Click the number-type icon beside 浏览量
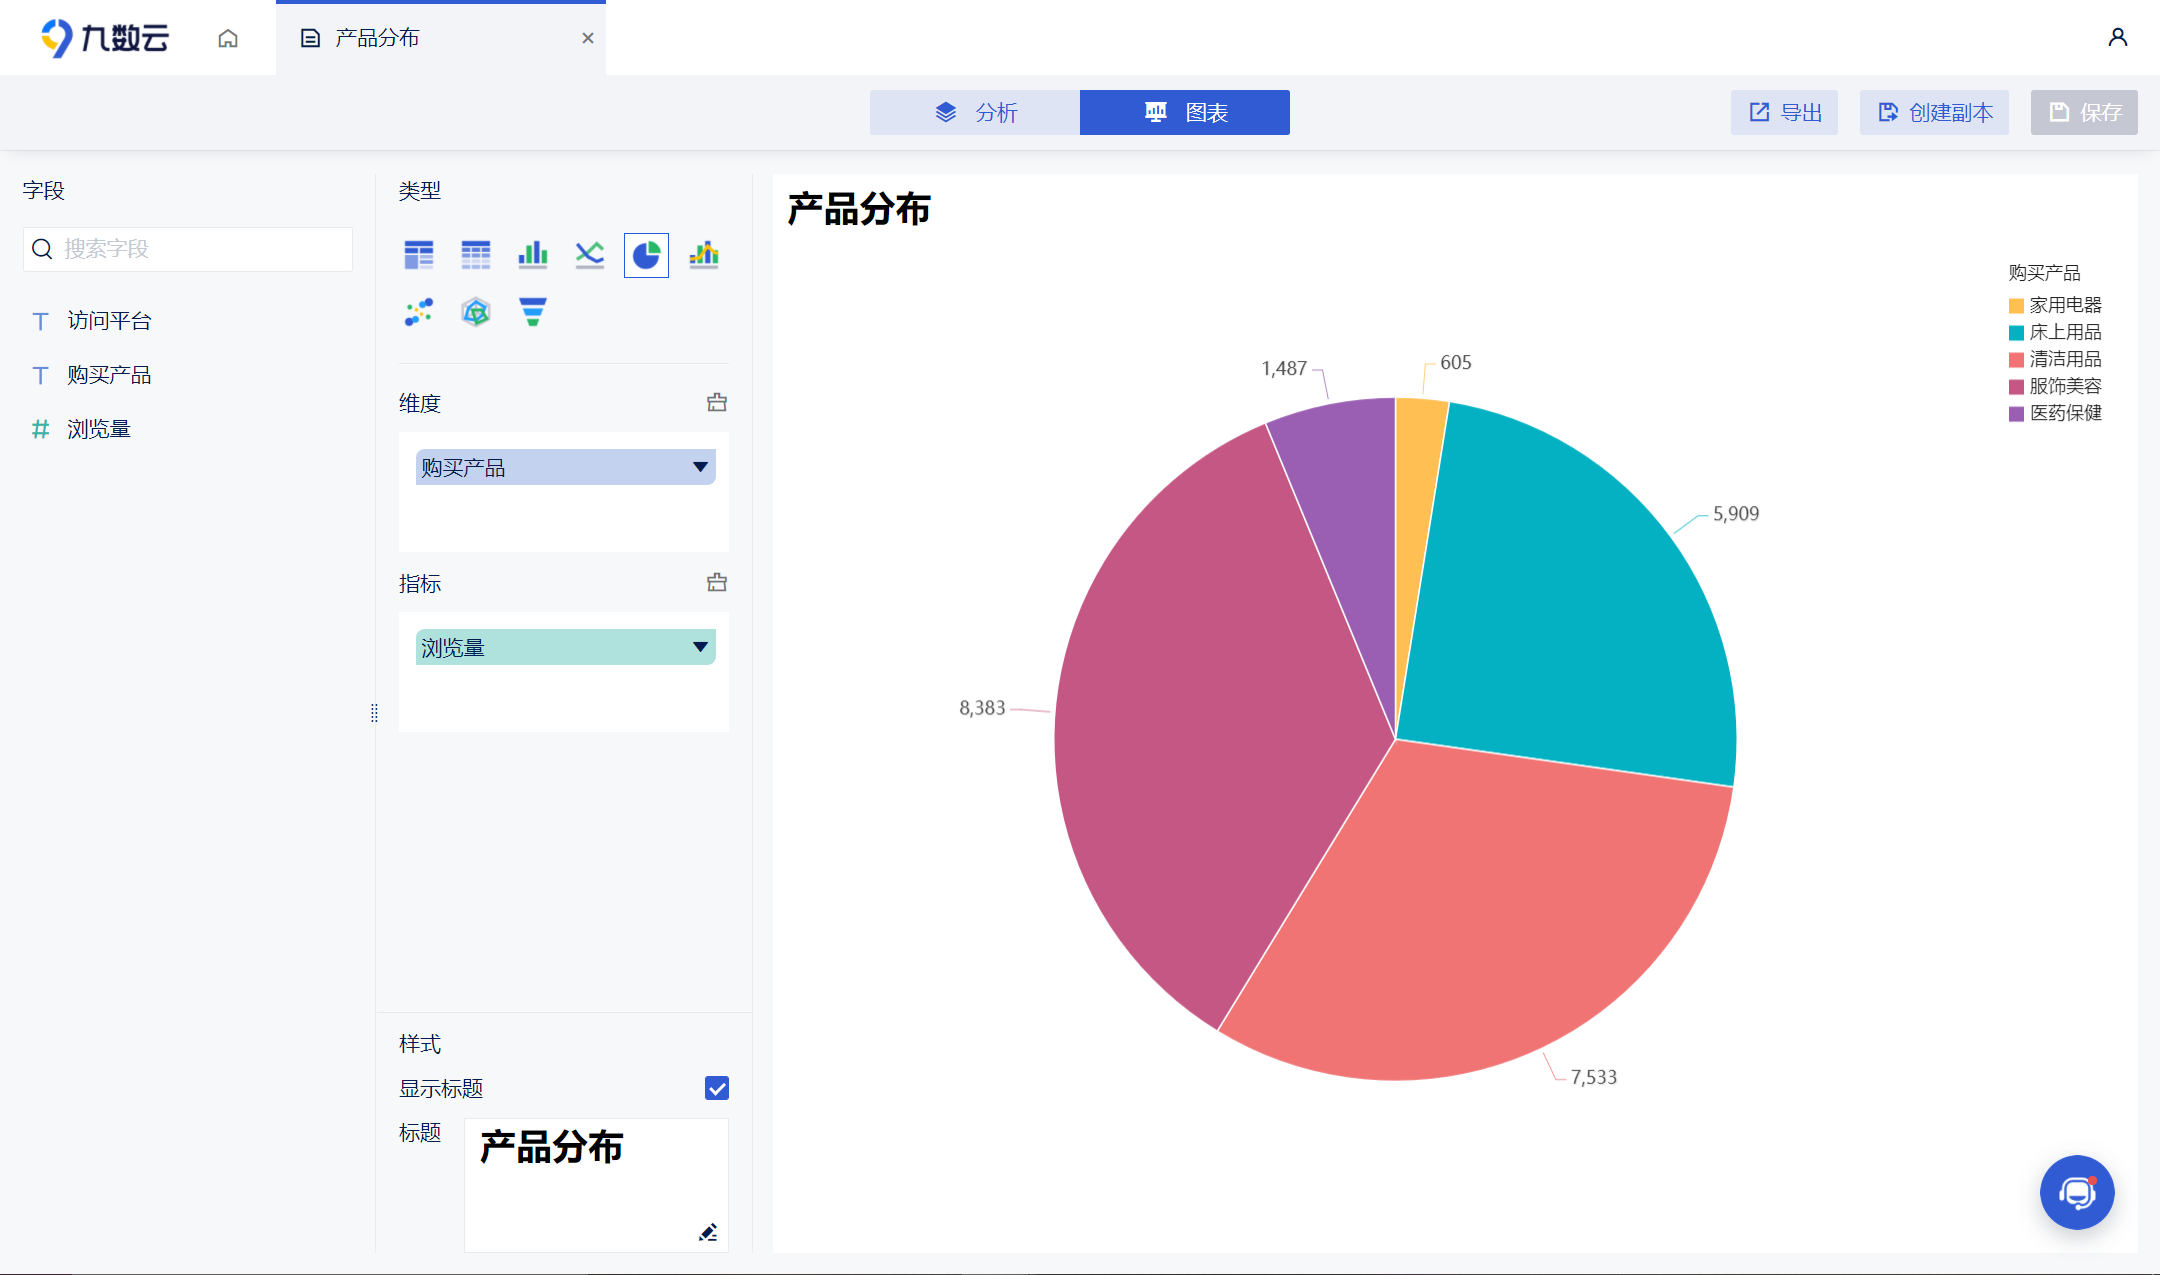Screen dimensions: 2160x1275 click(x=40, y=429)
